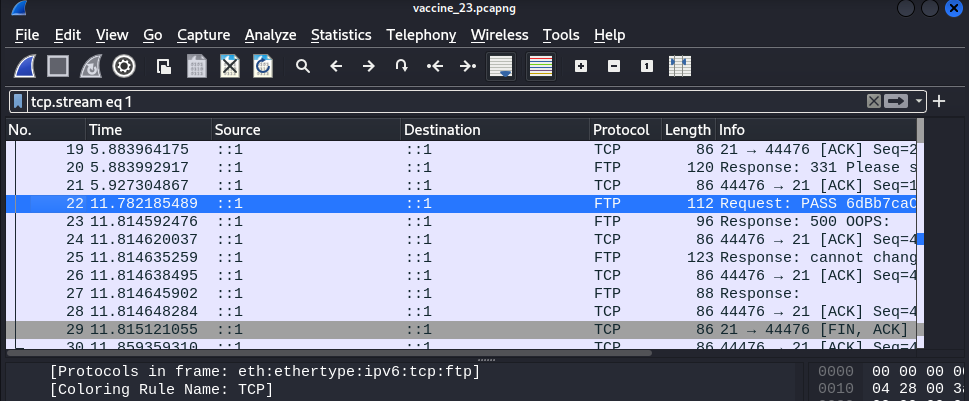Open the Statistics menu
969x401 pixels.
tap(341, 35)
